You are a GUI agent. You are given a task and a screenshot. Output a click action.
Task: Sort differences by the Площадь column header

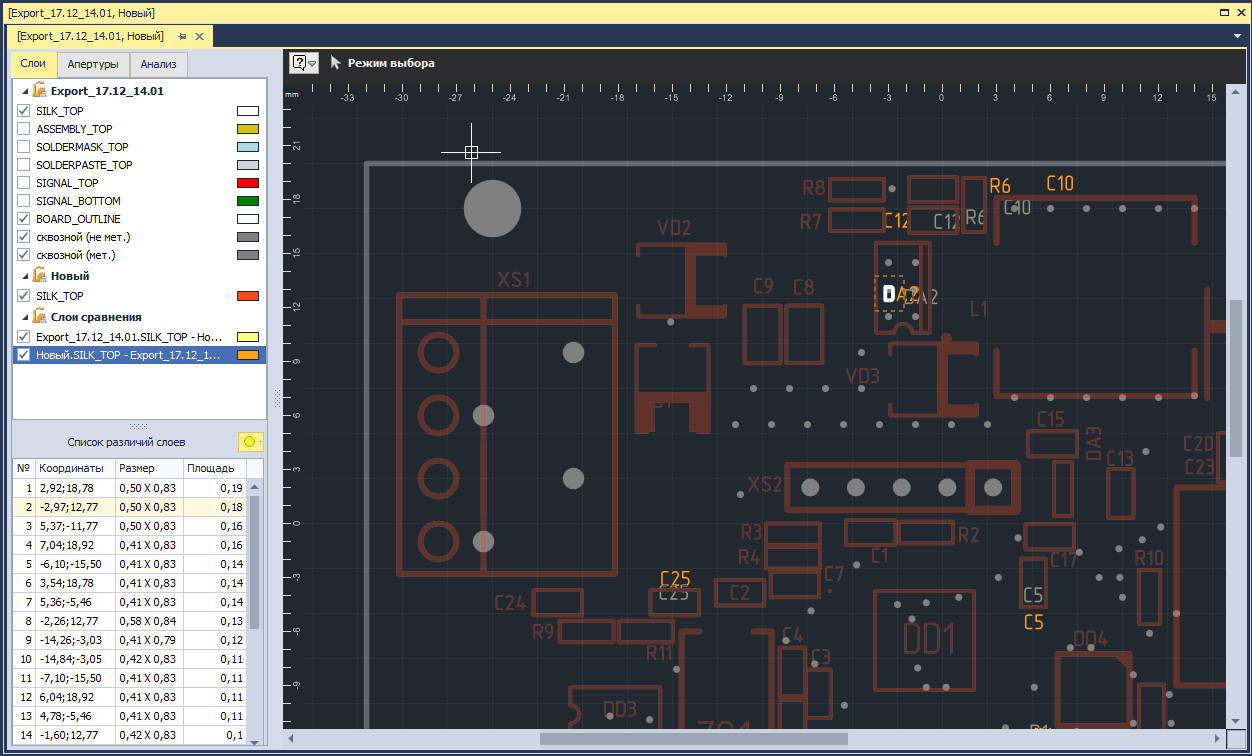[211, 468]
